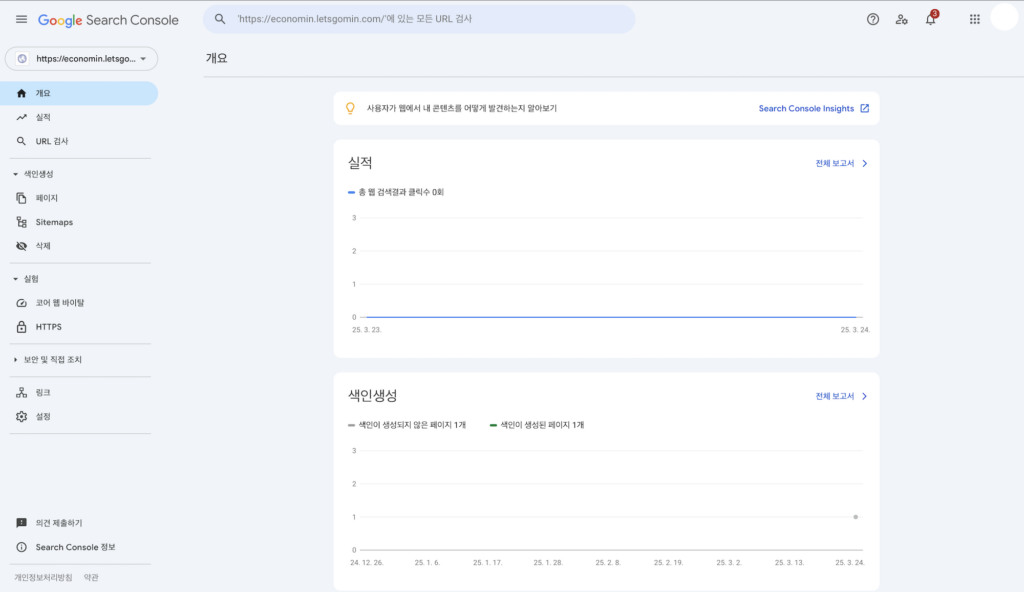1024x592 pixels.
Task: Open Search Console Insights link
Action: point(806,108)
